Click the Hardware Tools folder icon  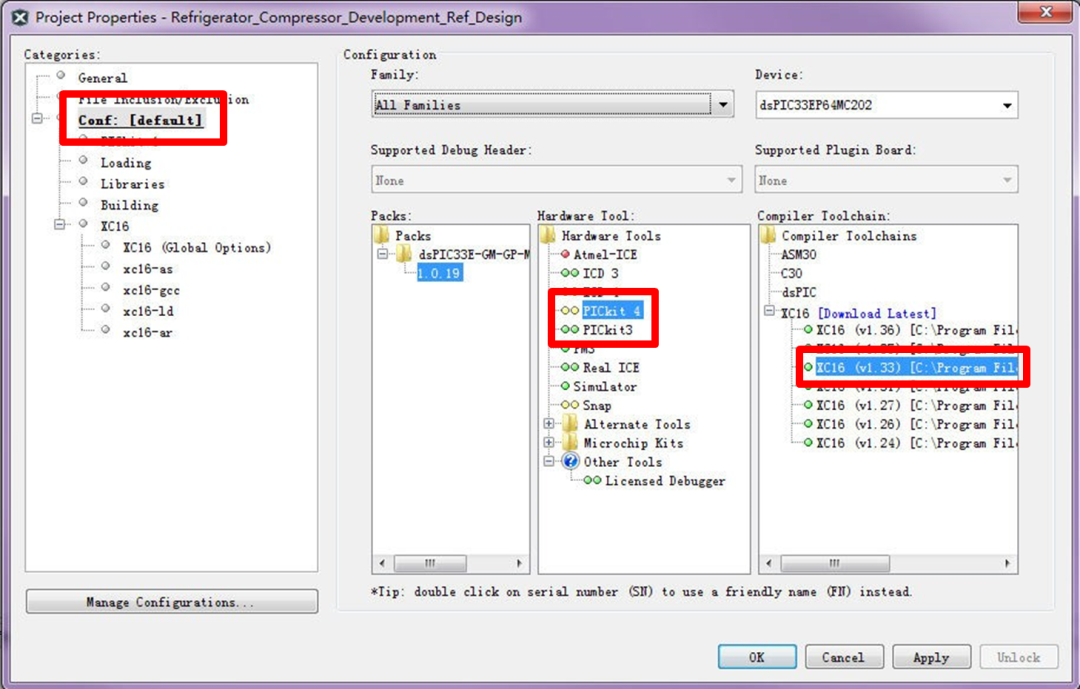tap(548, 235)
